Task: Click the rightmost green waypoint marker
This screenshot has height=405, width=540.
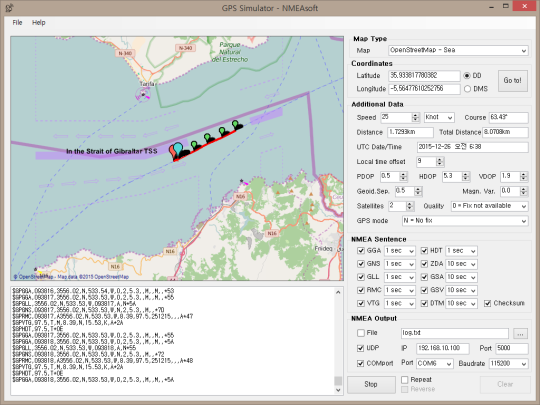Action: point(235,124)
